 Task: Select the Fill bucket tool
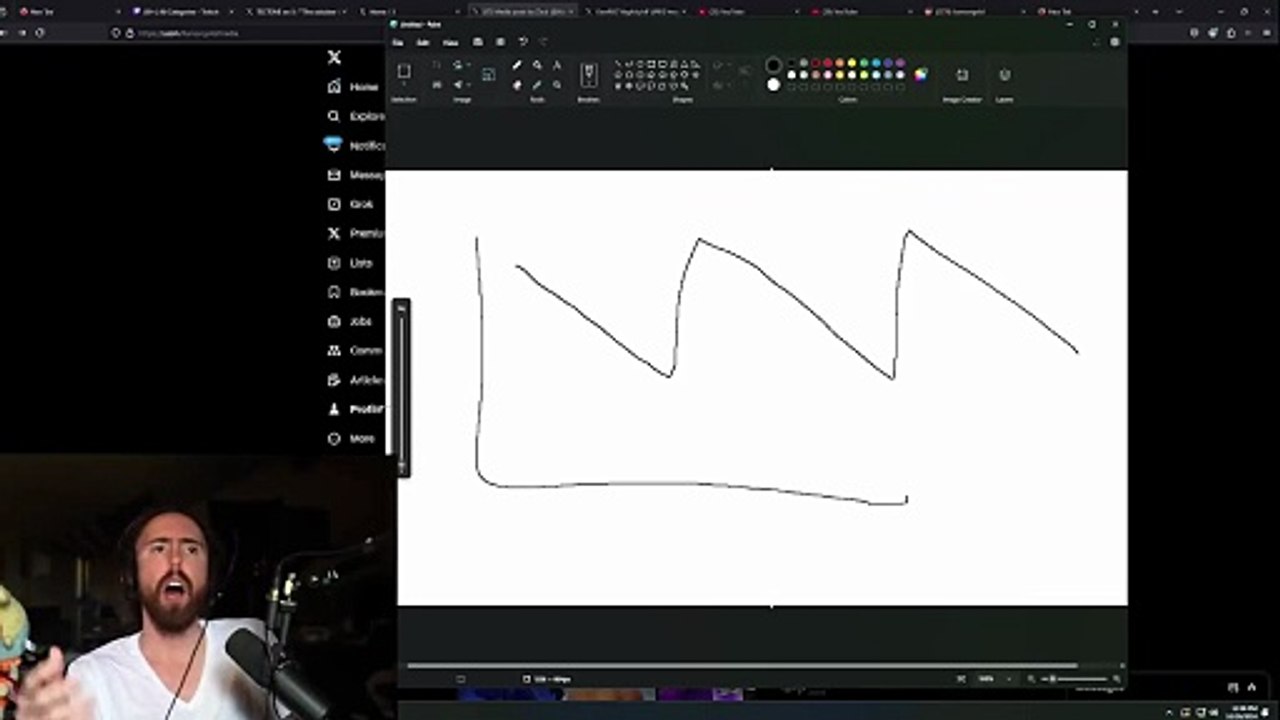[x=537, y=65]
